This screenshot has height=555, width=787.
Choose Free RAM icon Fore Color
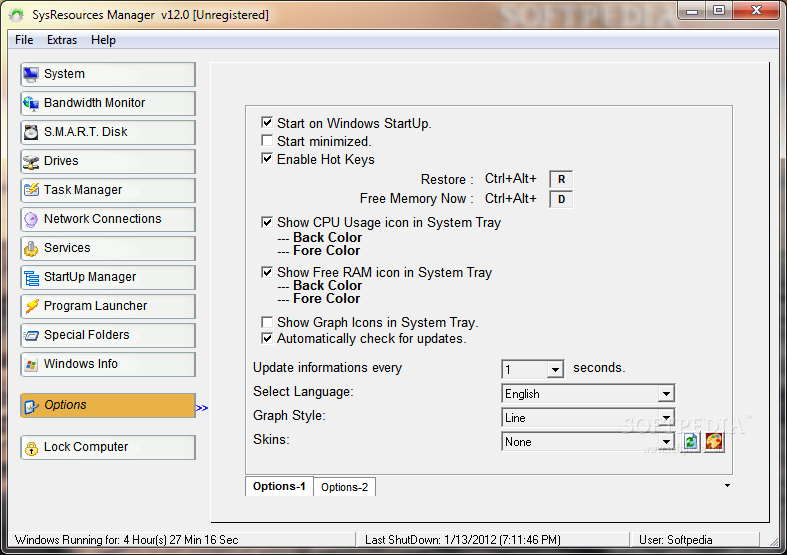pyautogui.click(x=326, y=299)
